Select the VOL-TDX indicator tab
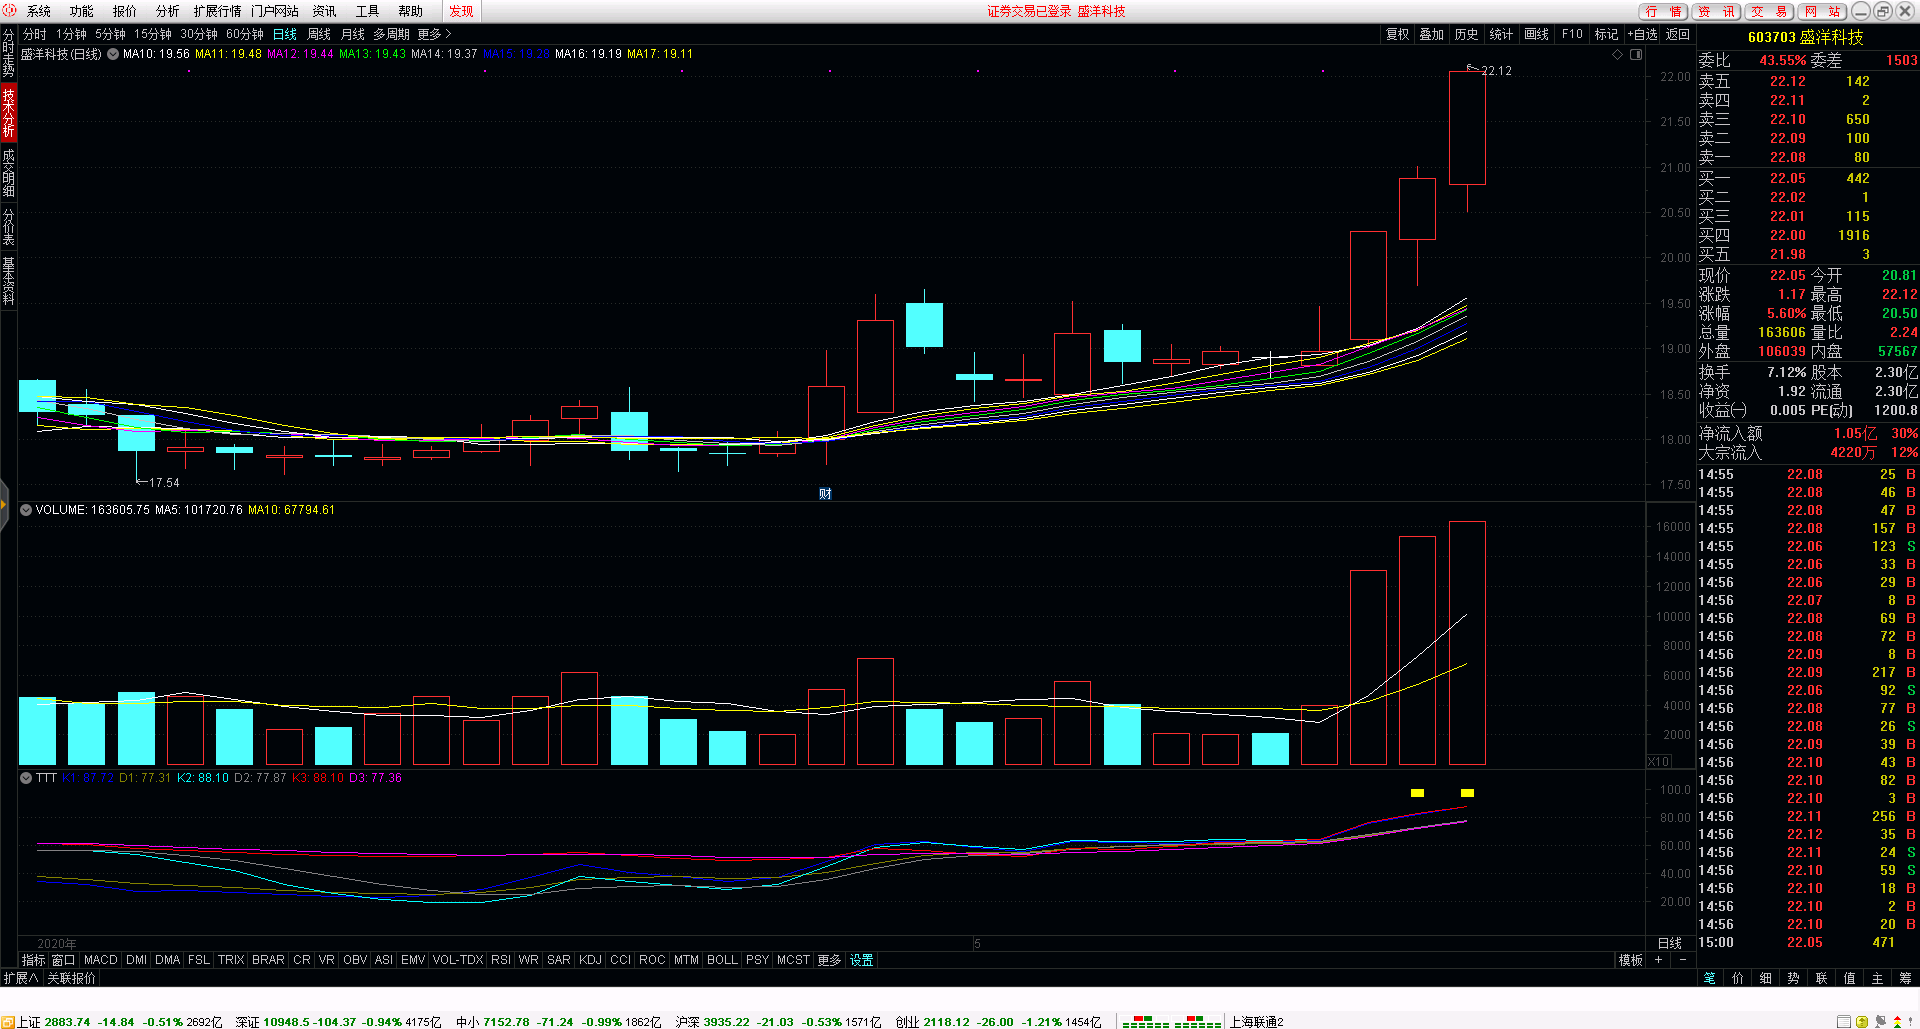This screenshot has width=1920, height=1029. [x=458, y=960]
